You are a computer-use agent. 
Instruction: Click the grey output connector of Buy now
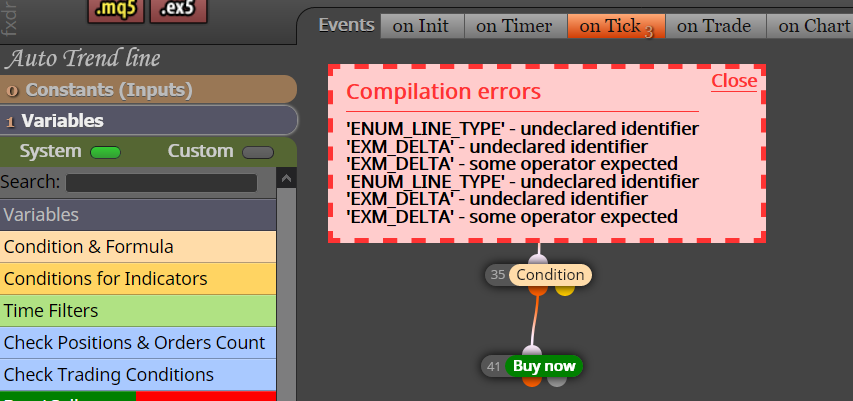pyautogui.click(x=557, y=380)
